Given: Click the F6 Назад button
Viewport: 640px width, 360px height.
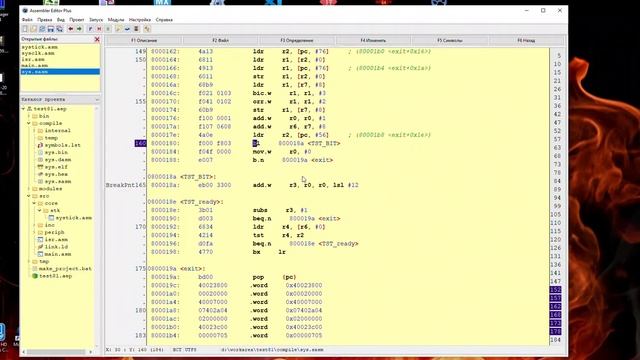Looking at the screenshot, I should tap(526, 40).
